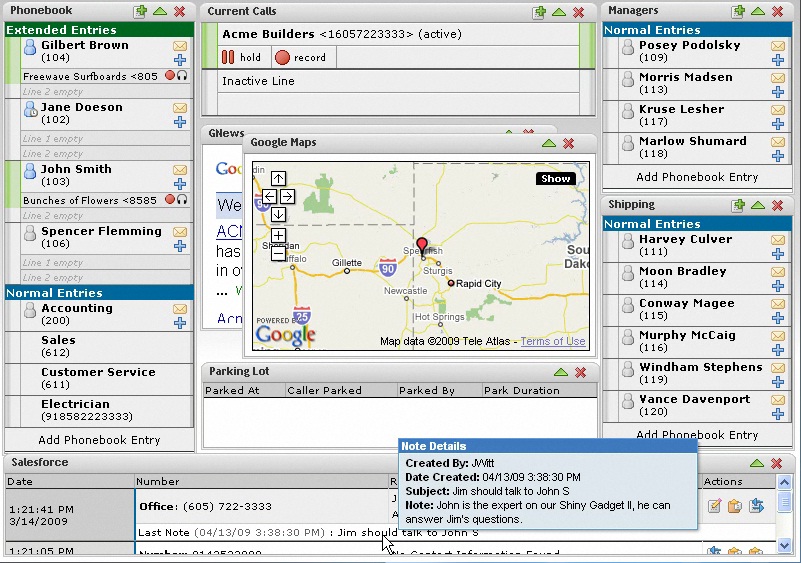The width and height of the screenshot is (801, 563).
Task: Click blue plus icon beside Vance Davenport
Action: 778,414
